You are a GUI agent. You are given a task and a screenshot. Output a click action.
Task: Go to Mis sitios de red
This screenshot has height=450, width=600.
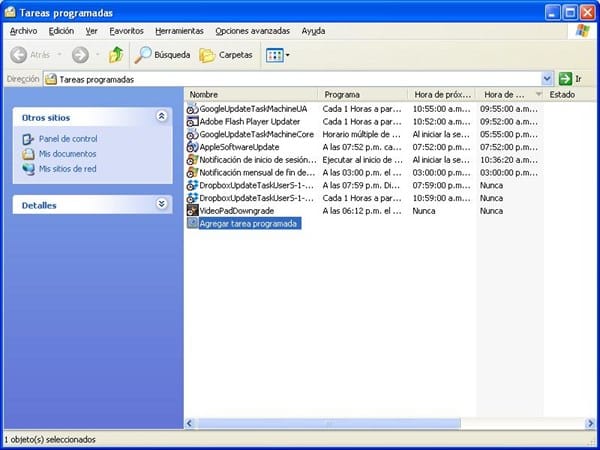(67, 169)
